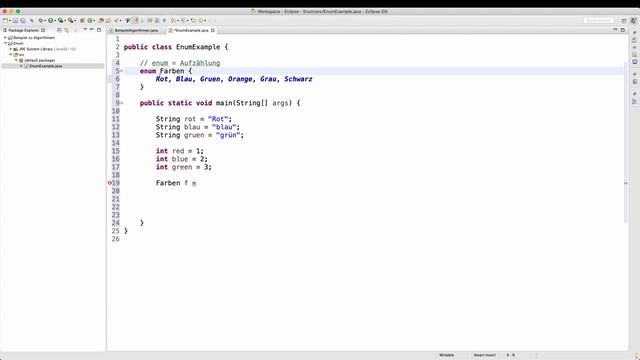
Task: Click line number 22 in the gutter
Action: click(x=116, y=207)
